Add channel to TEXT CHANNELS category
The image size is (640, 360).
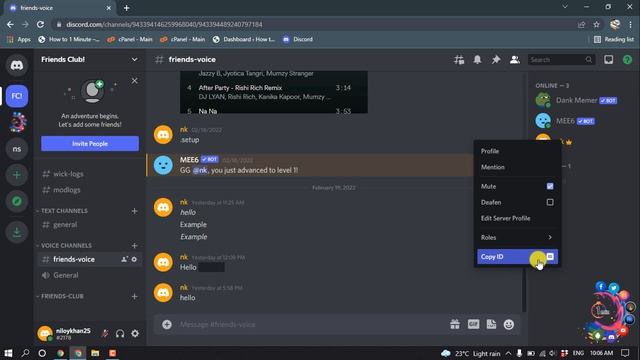click(x=134, y=211)
